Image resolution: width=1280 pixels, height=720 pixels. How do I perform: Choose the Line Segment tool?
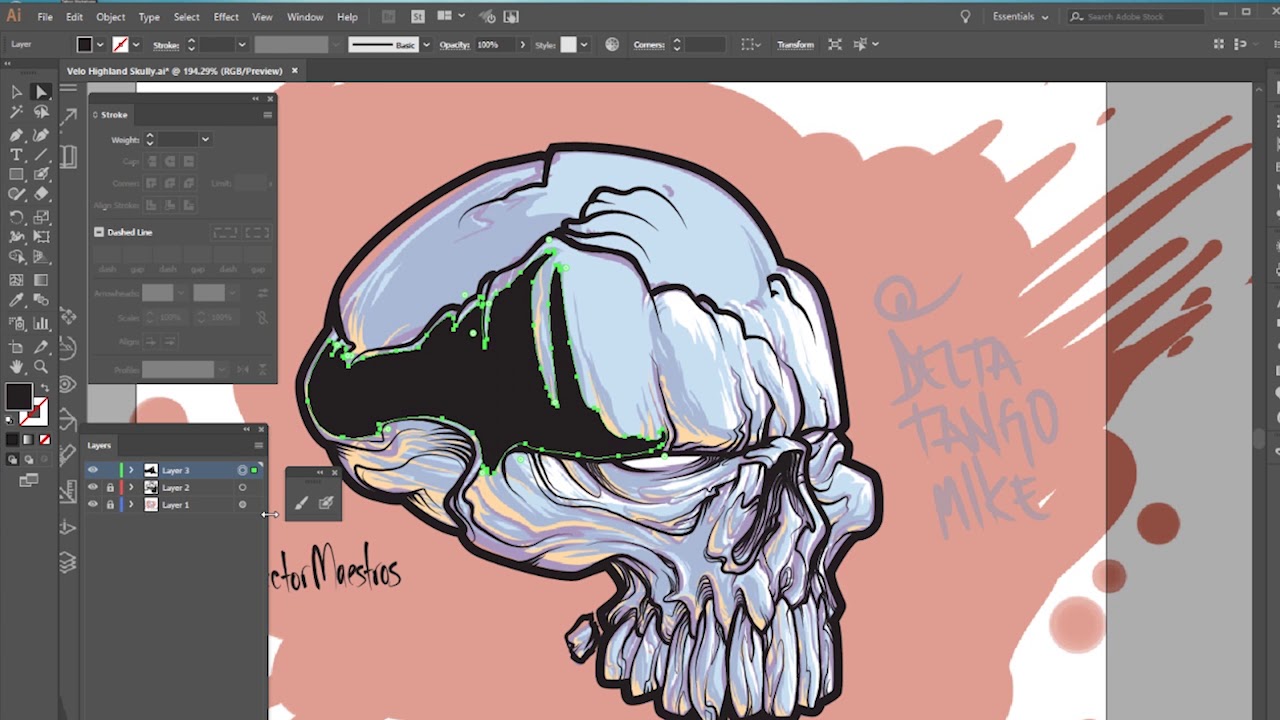(41, 155)
